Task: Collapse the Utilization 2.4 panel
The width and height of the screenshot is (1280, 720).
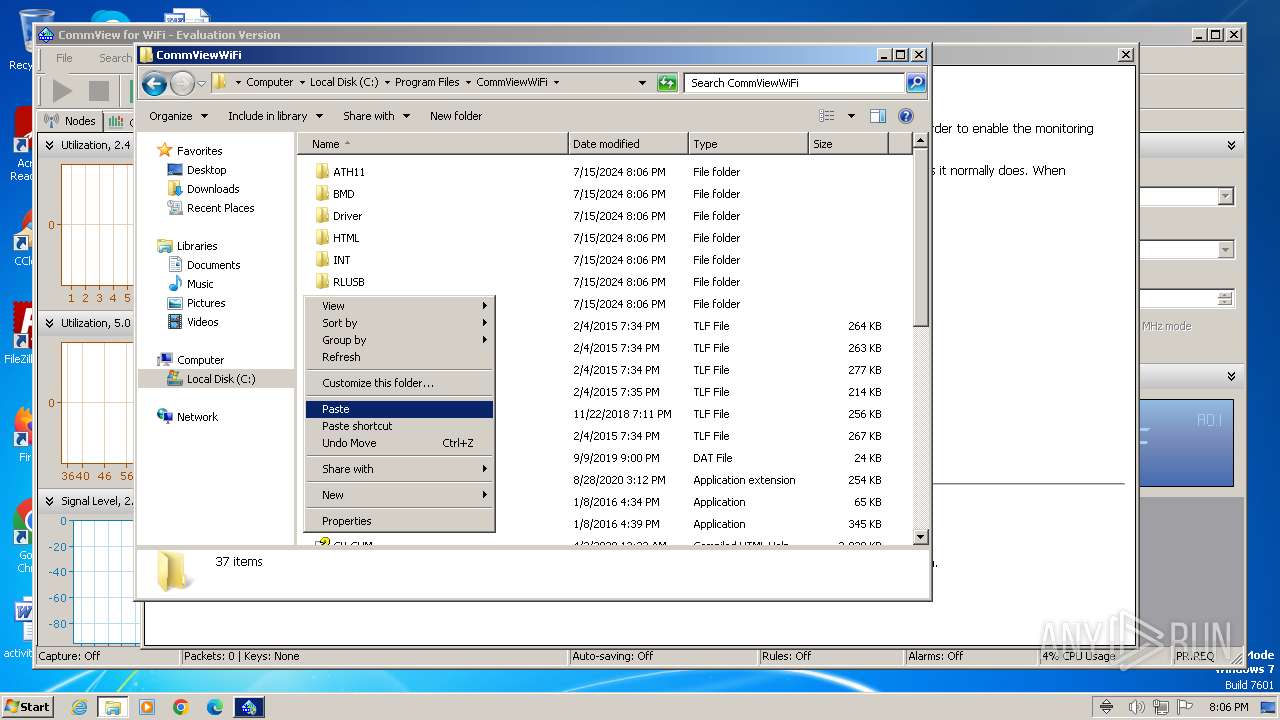Action: 50,145
